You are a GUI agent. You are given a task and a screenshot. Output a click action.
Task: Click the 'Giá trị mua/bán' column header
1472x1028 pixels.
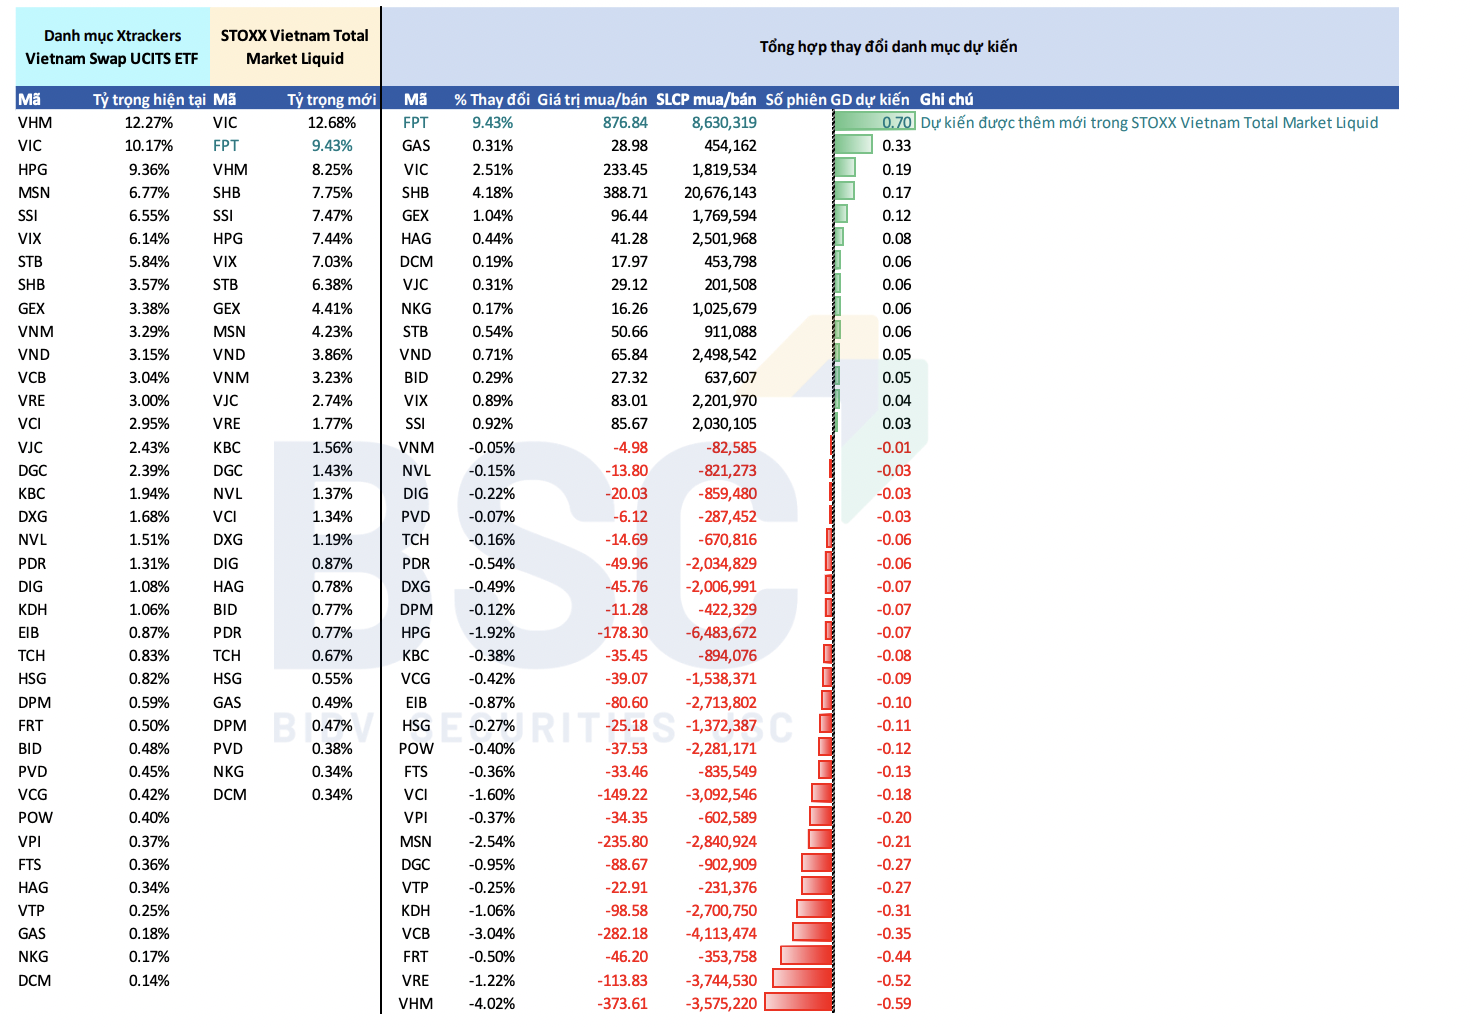click(x=592, y=99)
